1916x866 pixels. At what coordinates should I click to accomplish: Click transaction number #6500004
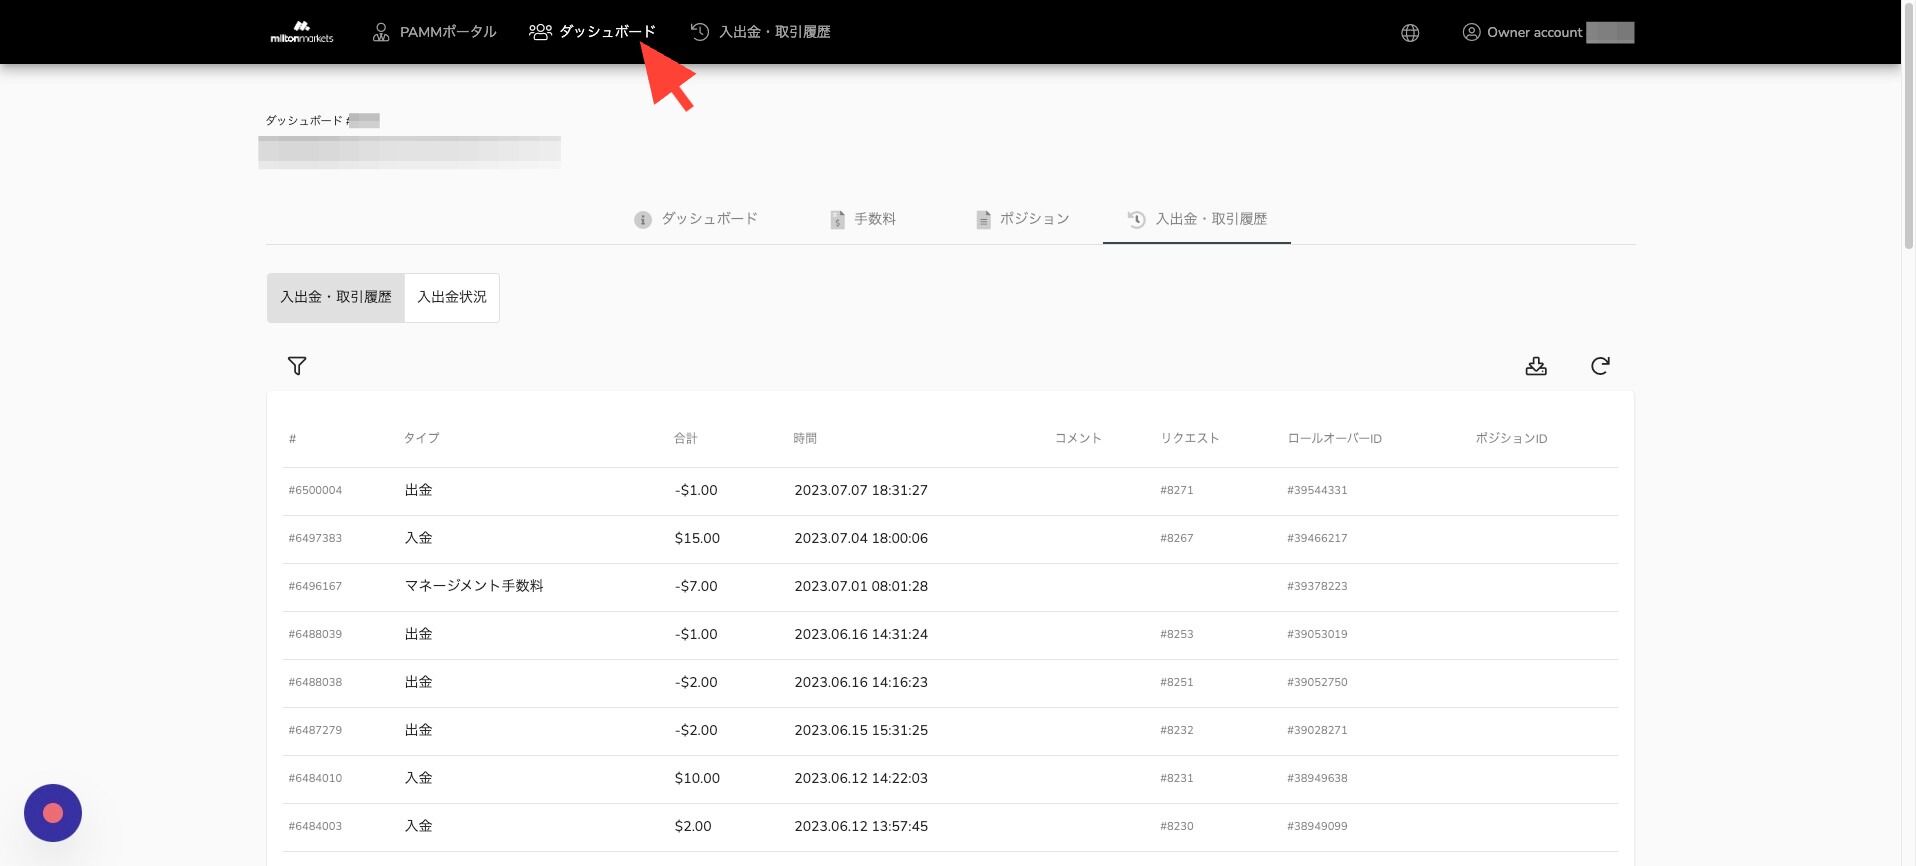[315, 490]
